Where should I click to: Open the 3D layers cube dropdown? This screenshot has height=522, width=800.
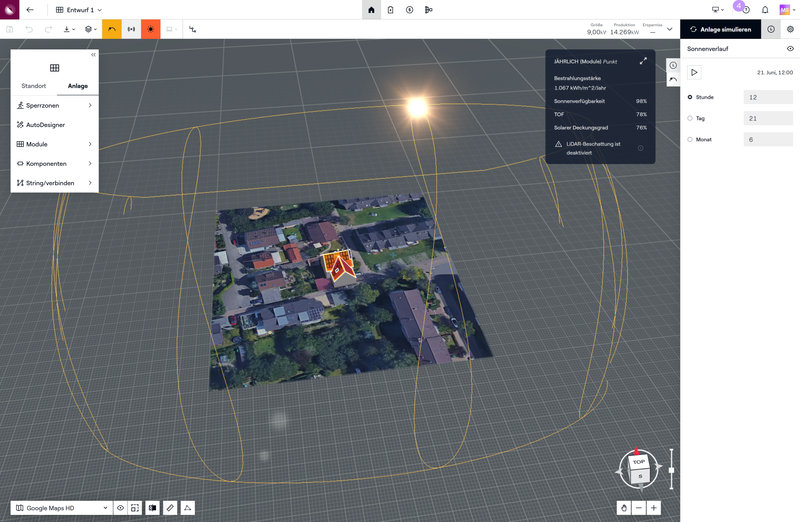(x=90, y=29)
